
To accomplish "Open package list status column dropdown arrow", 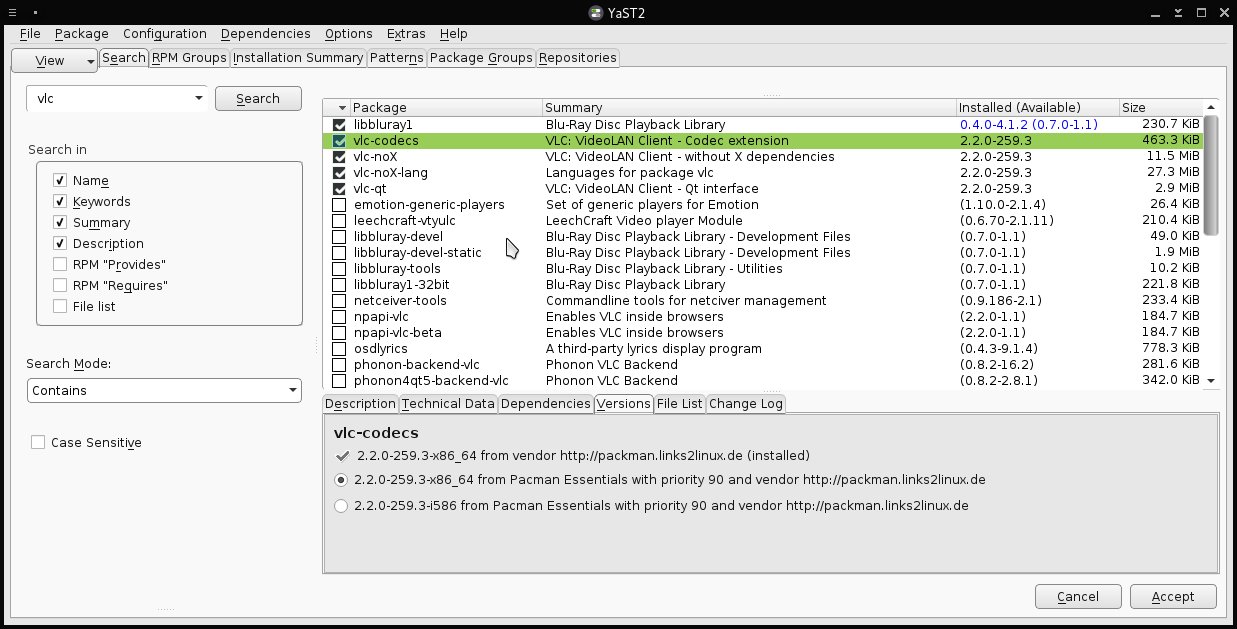I will (343, 108).
